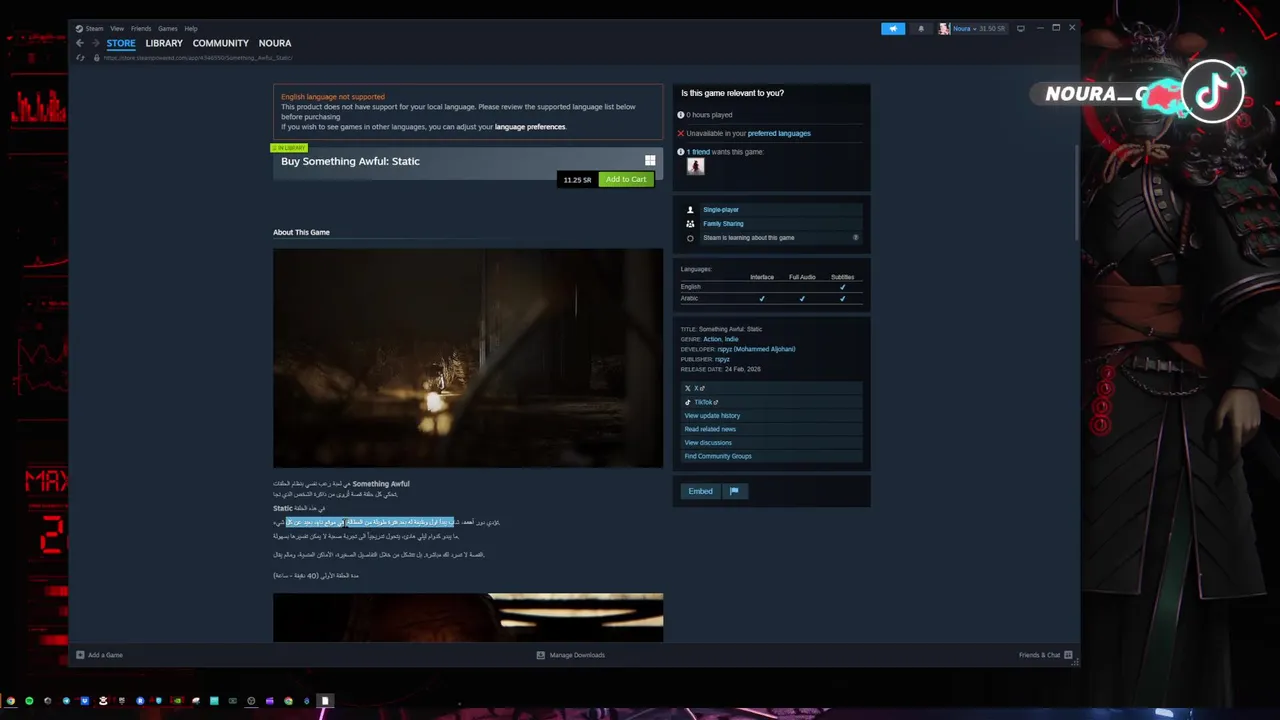
Task: Open language preferences link
Action: 530,127
